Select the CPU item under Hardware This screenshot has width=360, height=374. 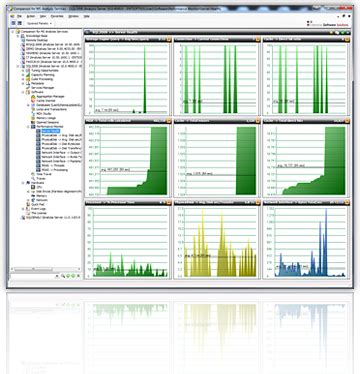click(x=39, y=187)
